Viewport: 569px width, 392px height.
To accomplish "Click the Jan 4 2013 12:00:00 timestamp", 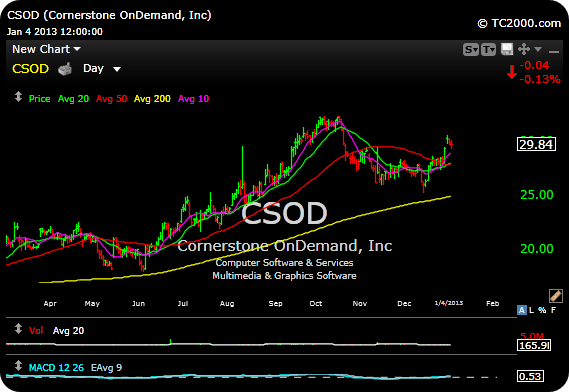I will click(55, 32).
